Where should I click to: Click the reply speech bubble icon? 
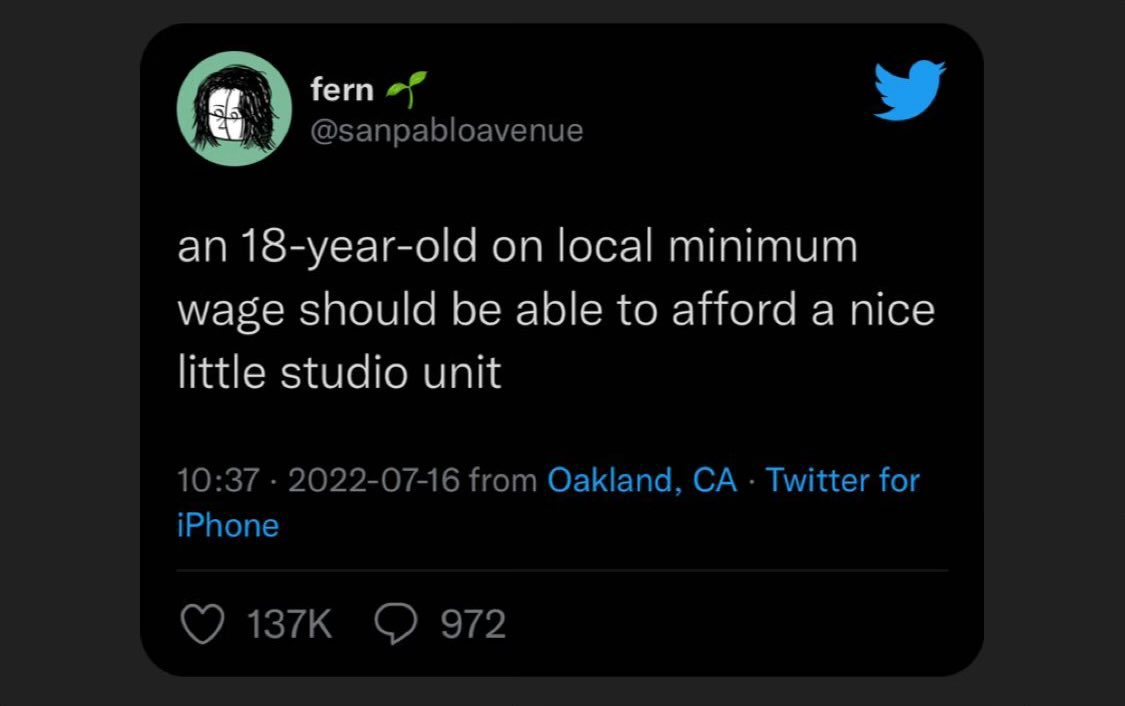click(396, 624)
